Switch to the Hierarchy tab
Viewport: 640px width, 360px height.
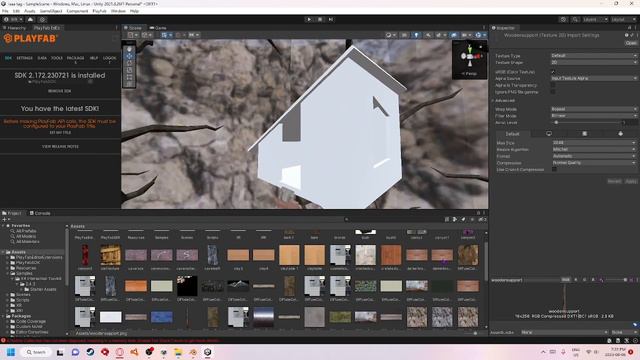pos(15,28)
